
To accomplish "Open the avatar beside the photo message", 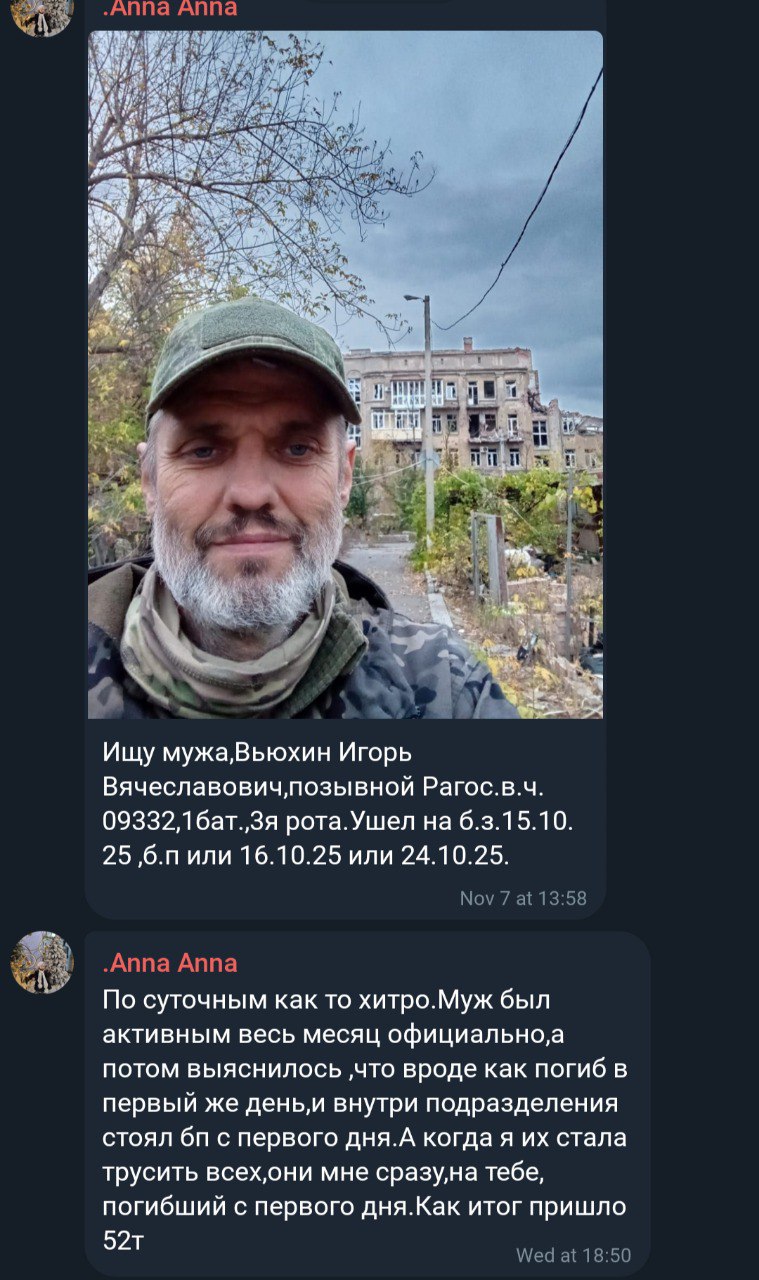I will click(42, 17).
